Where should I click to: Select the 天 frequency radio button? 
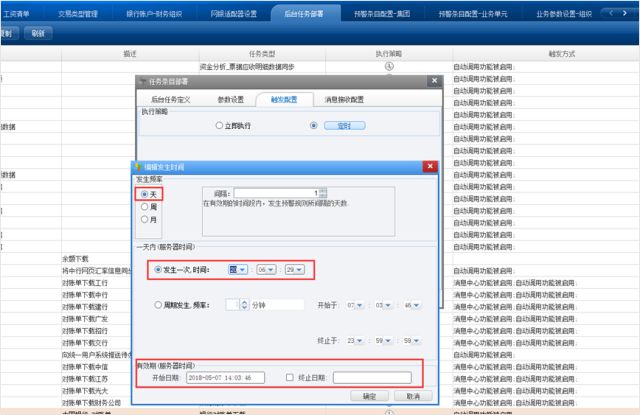(144, 194)
